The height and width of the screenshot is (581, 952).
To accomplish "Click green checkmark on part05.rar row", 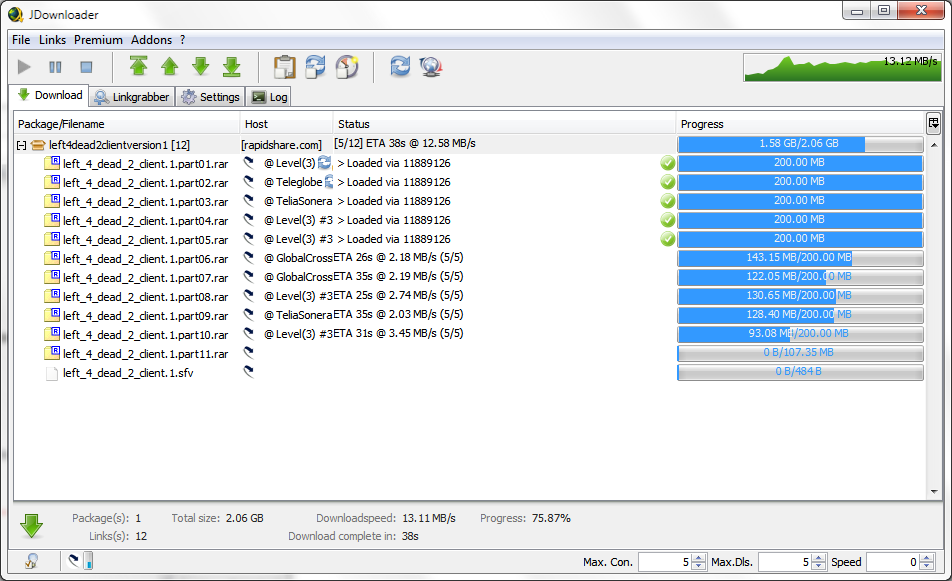I will (668, 239).
